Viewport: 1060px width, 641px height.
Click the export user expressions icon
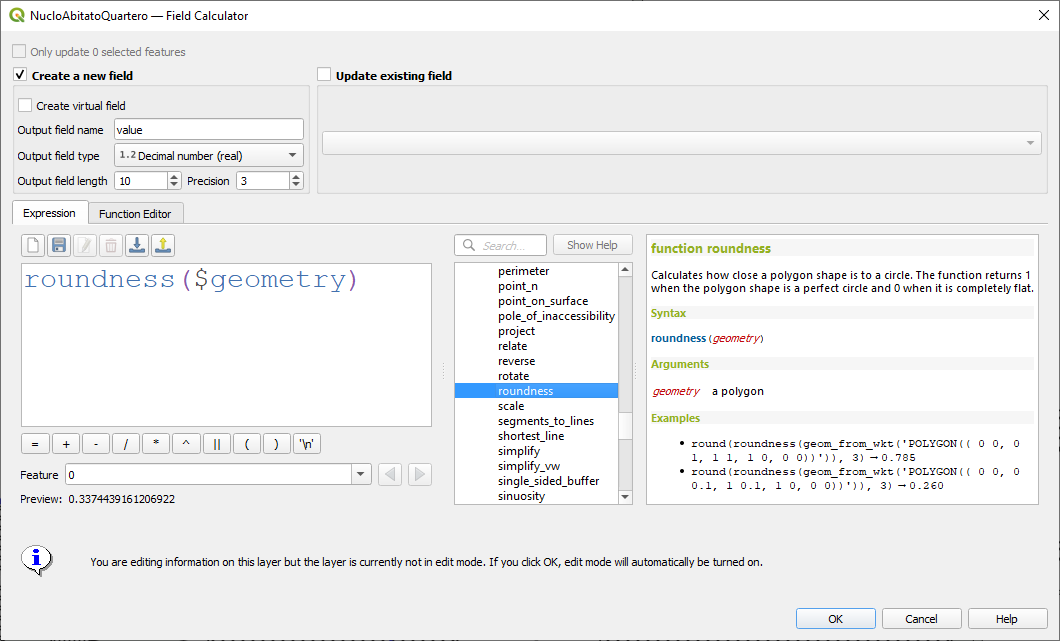click(x=163, y=245)
